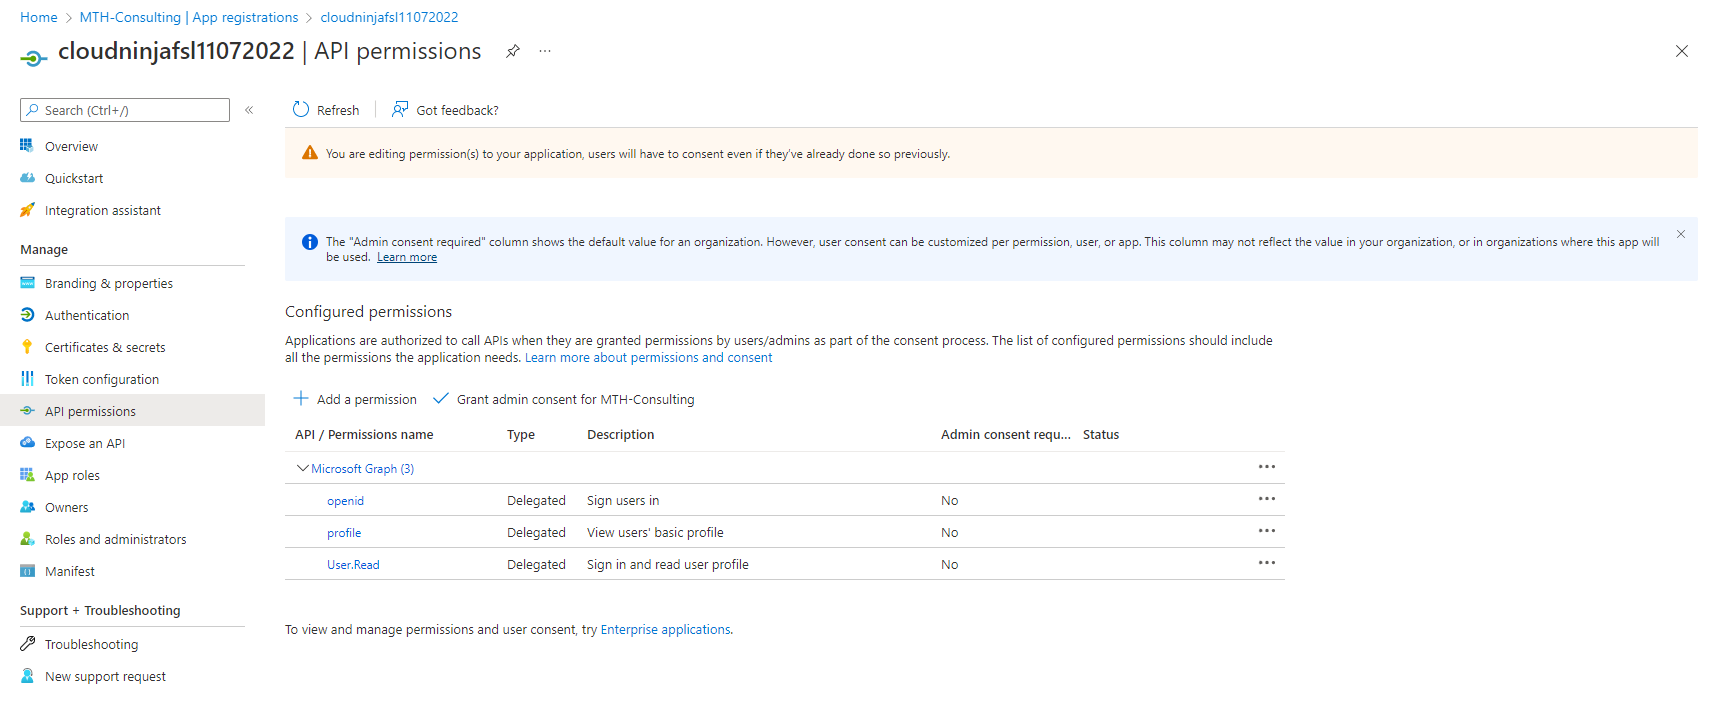Click the checkmark icon for Grant admin consent
Screen dimensions: 1718x705
(440, 398)
